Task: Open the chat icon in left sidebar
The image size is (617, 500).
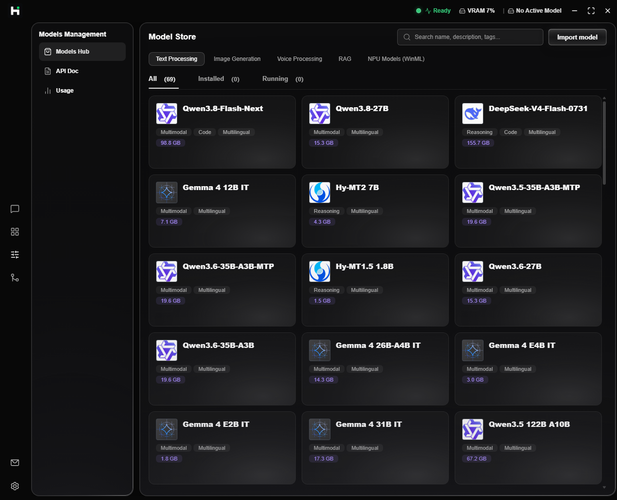Action: 15,209
